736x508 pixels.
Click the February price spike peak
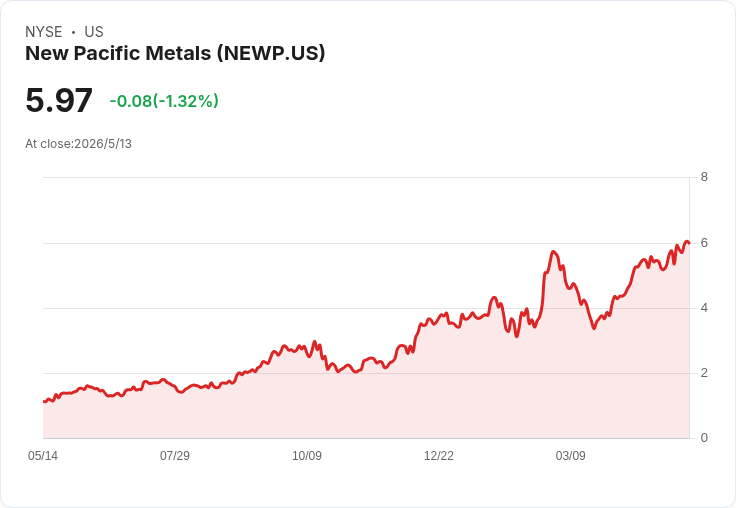pos(554,252)
